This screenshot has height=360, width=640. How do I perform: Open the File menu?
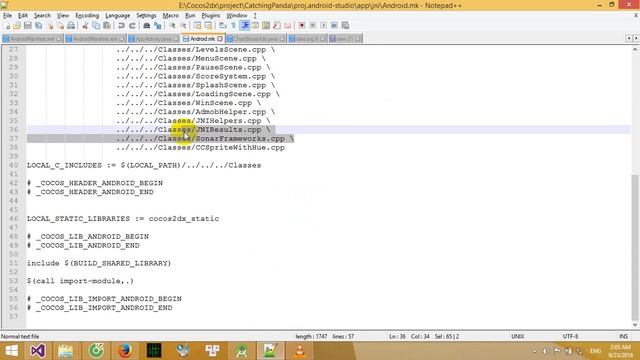(x=7, y=16)
